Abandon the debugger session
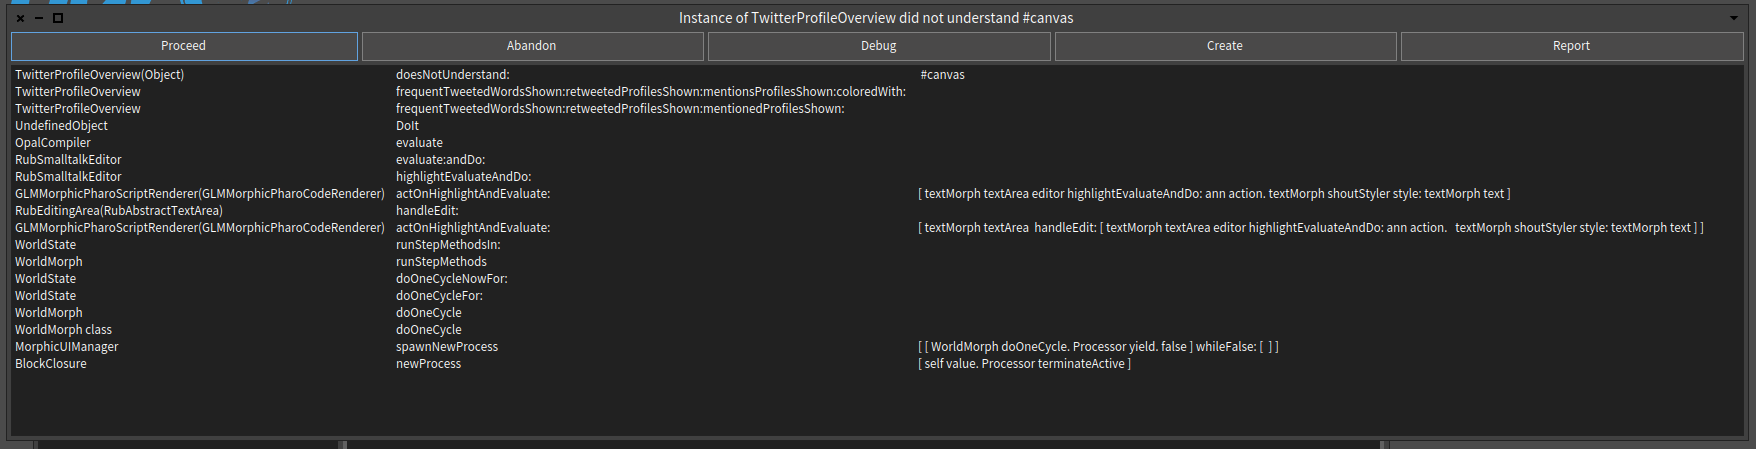1756x449 pixels. [x=531, y=46]
